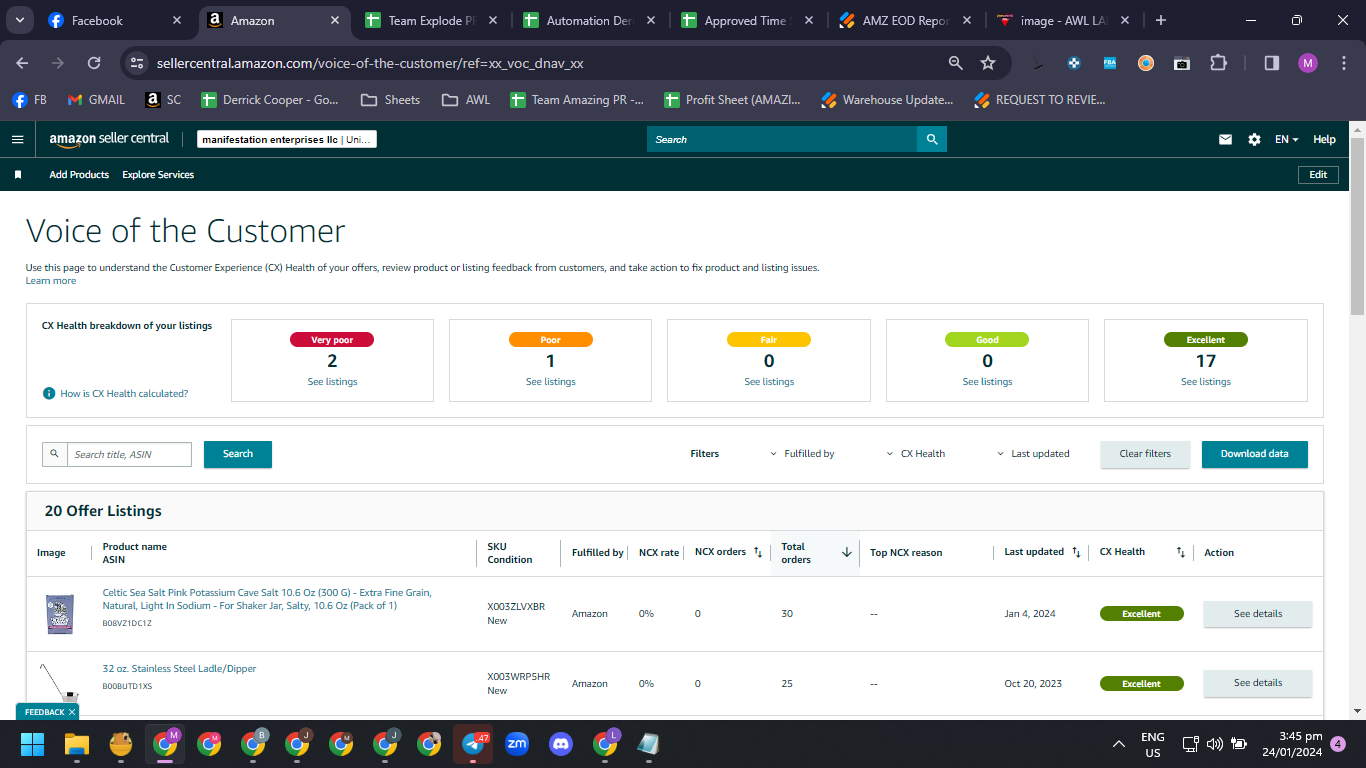Switch to the Approved Time browser tab
Viewport: 1366px width, 768px height.
746,20
